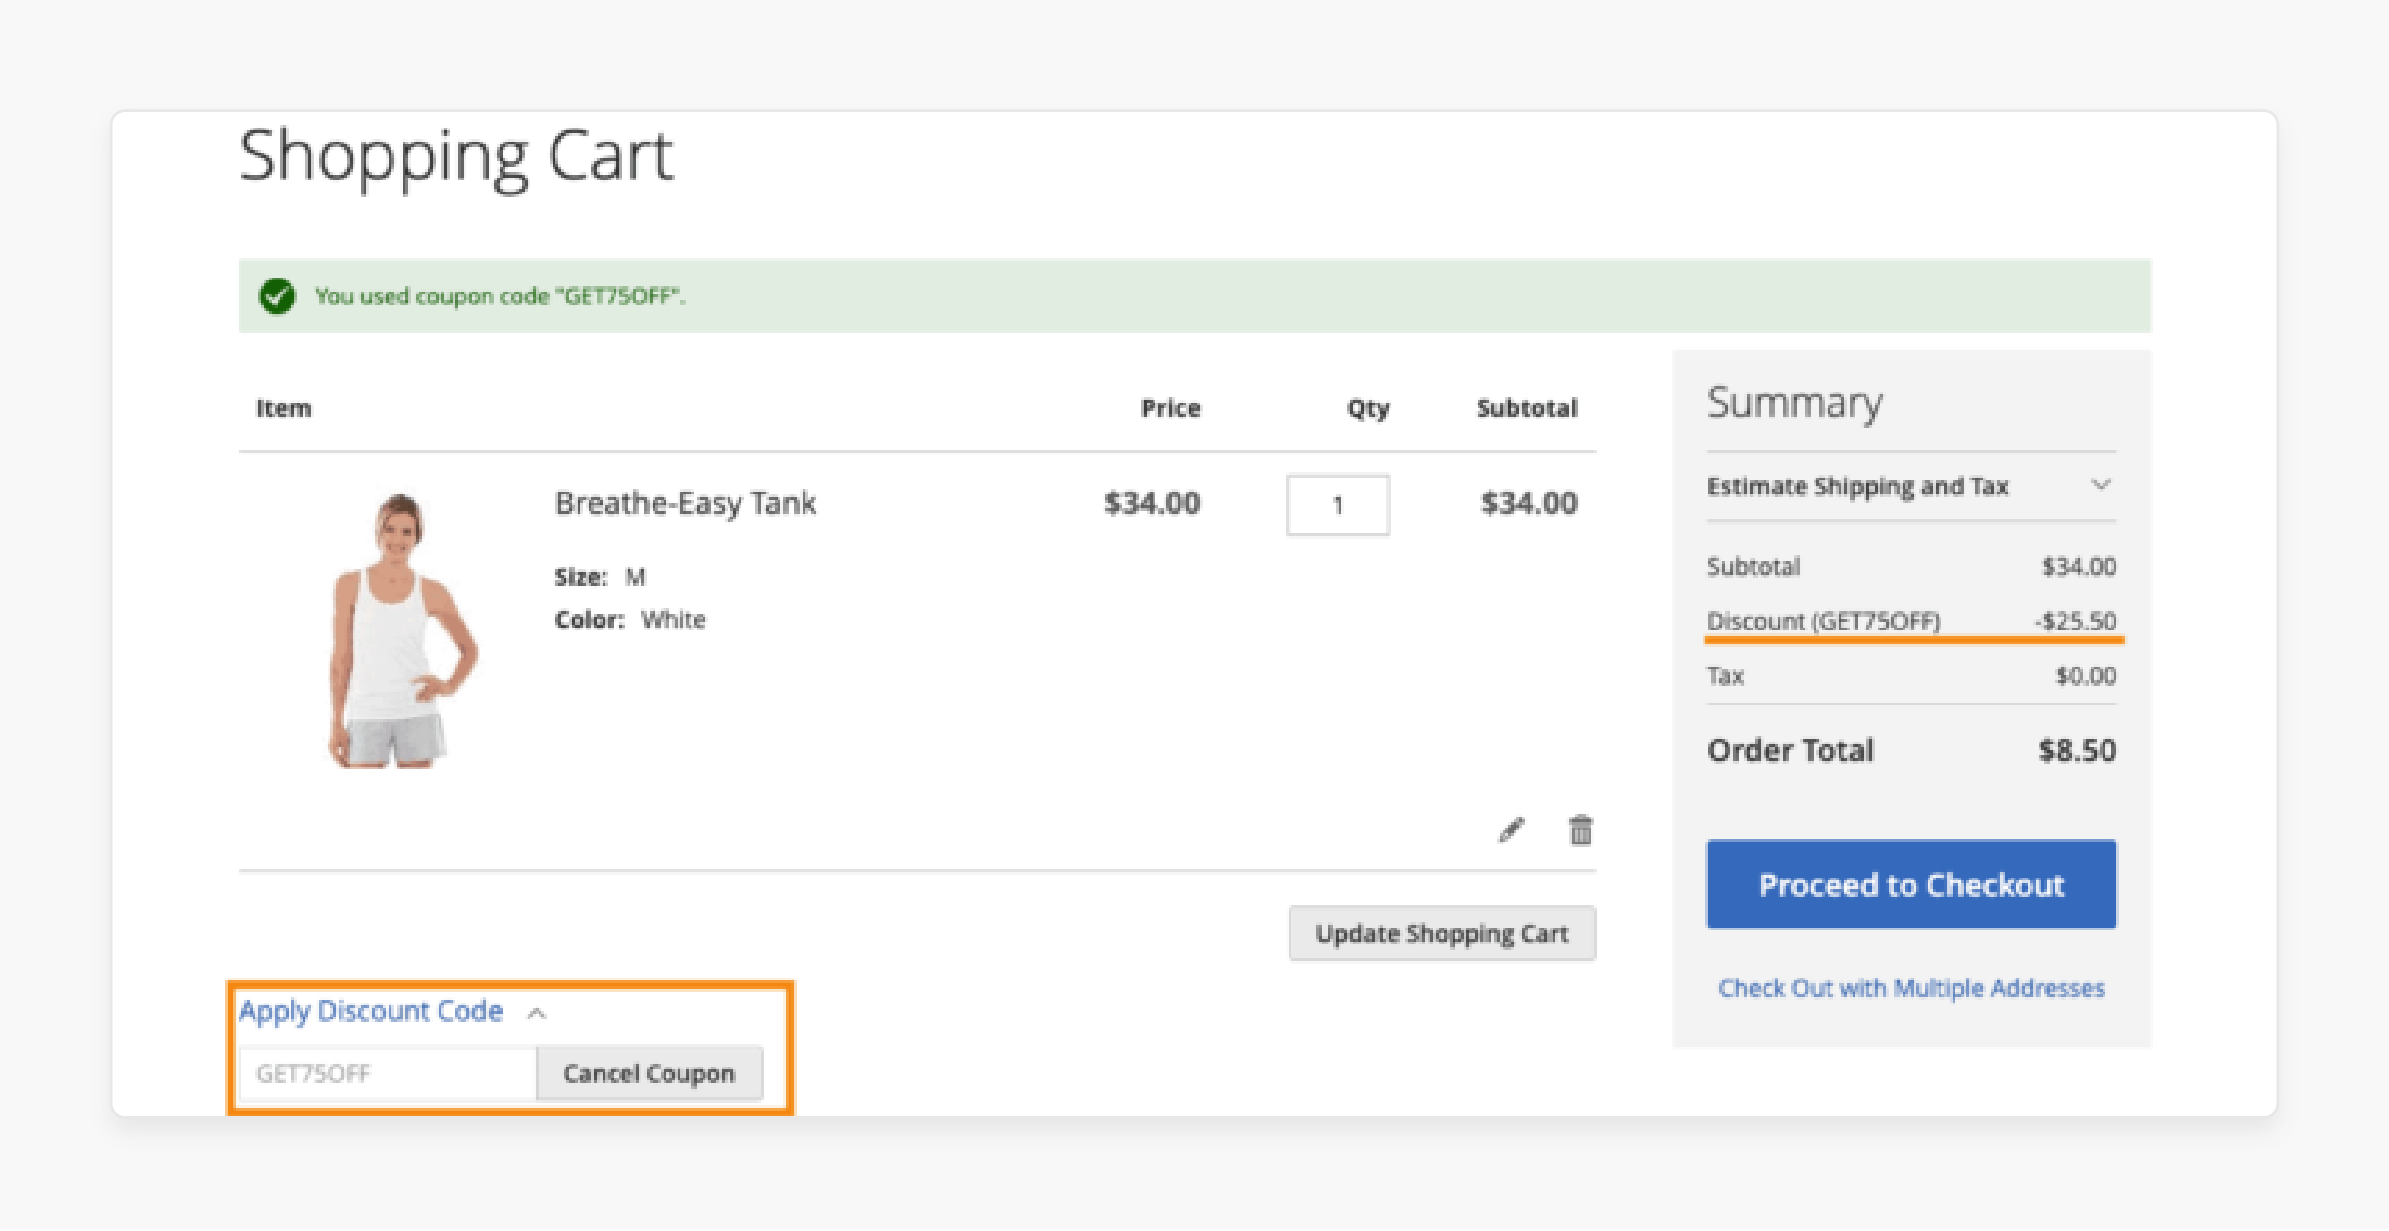The image size is (2389, 1231).
Task: Click the quantity input field showing 1
Action: pos(1338,505)
